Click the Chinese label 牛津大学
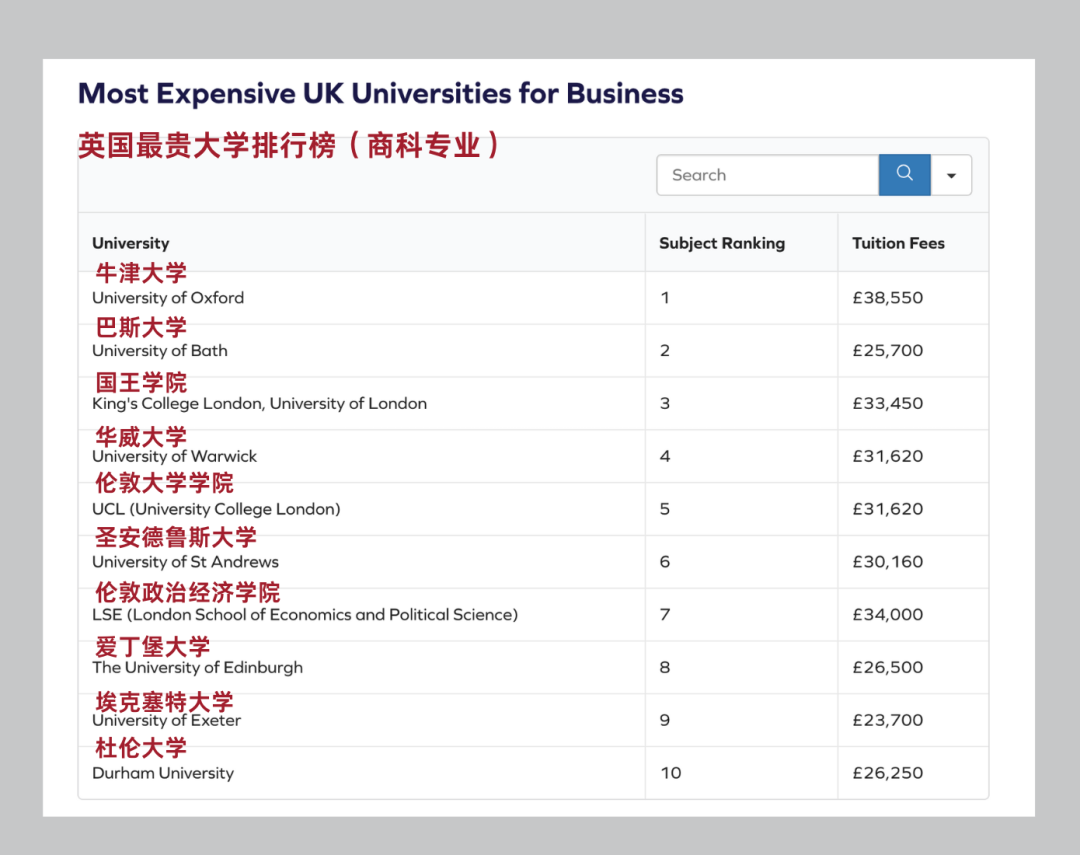This screenshot has width=1080, height=855. (x=141, y=273)
